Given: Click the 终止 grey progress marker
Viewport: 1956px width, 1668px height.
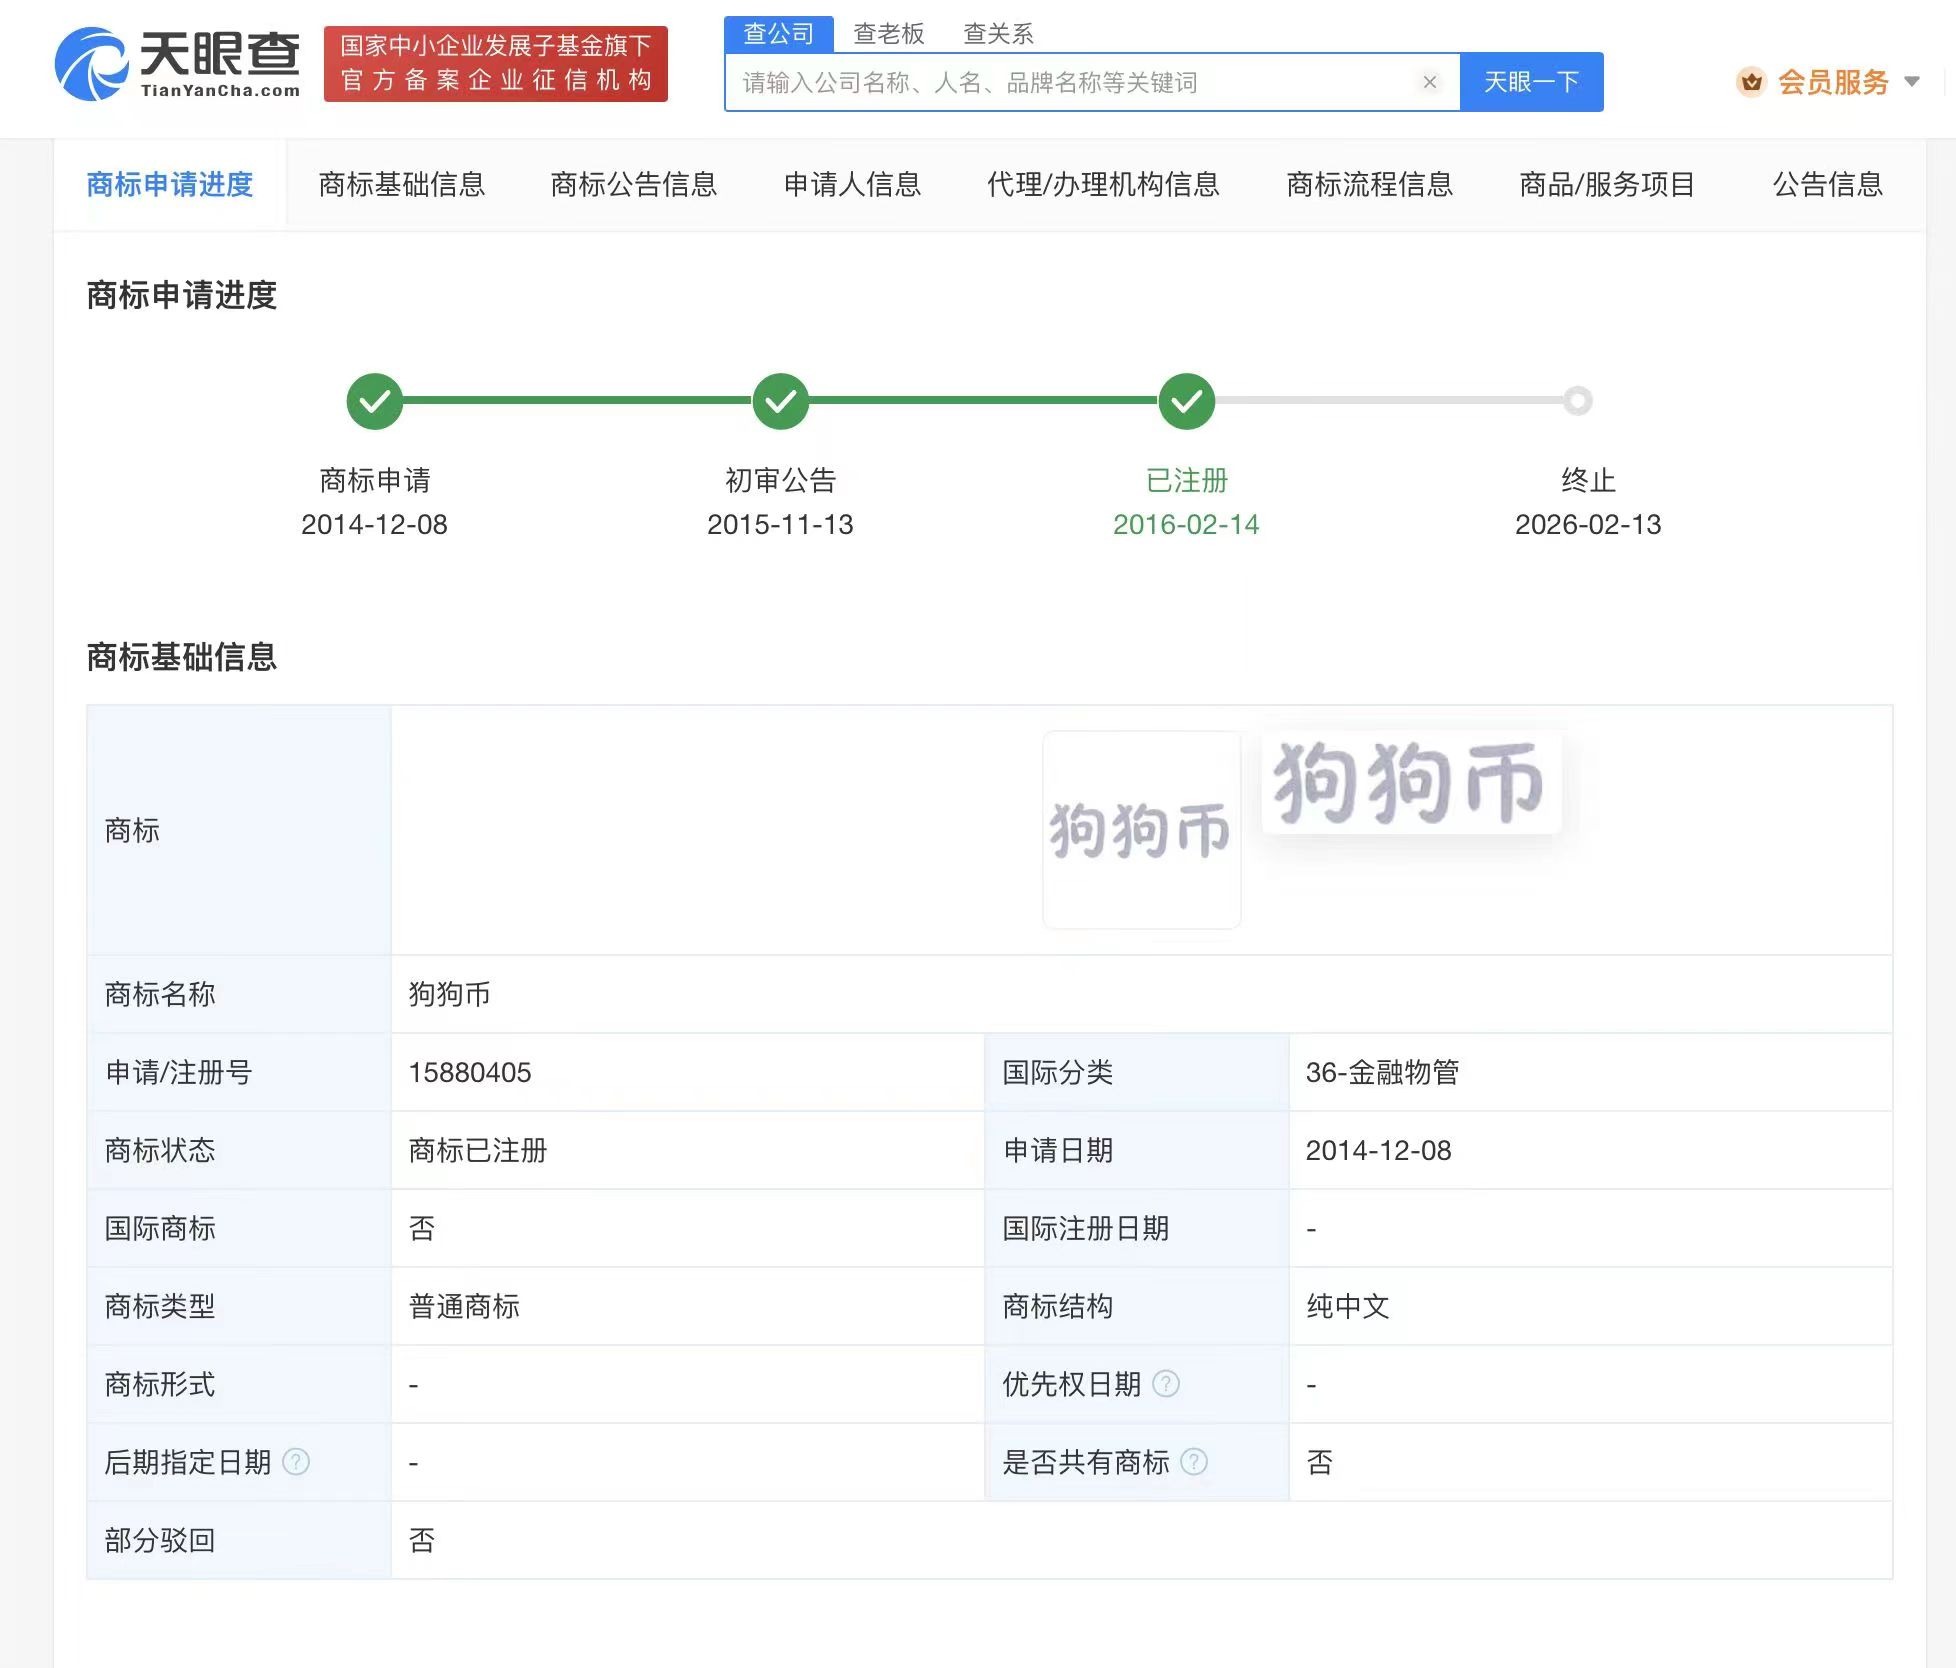Looking at the screenshot, I should (1578, 401).
